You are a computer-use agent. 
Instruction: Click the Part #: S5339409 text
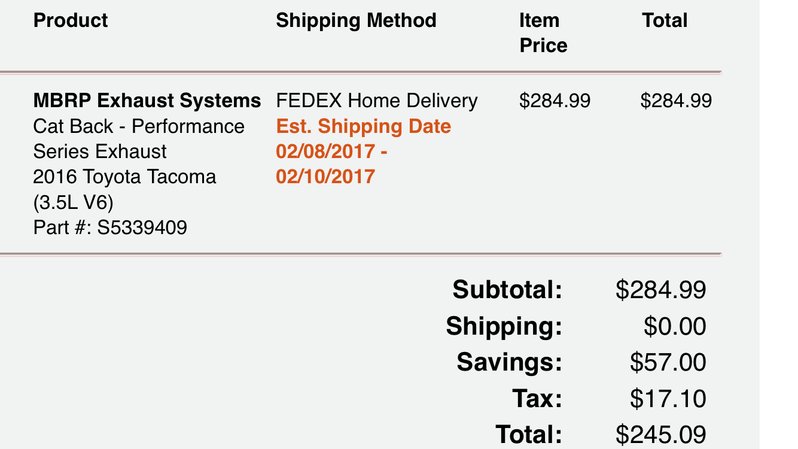(110, 227)
